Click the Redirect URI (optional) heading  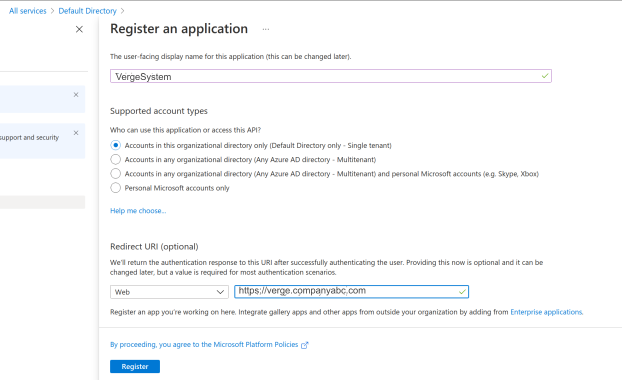[154, 247]
